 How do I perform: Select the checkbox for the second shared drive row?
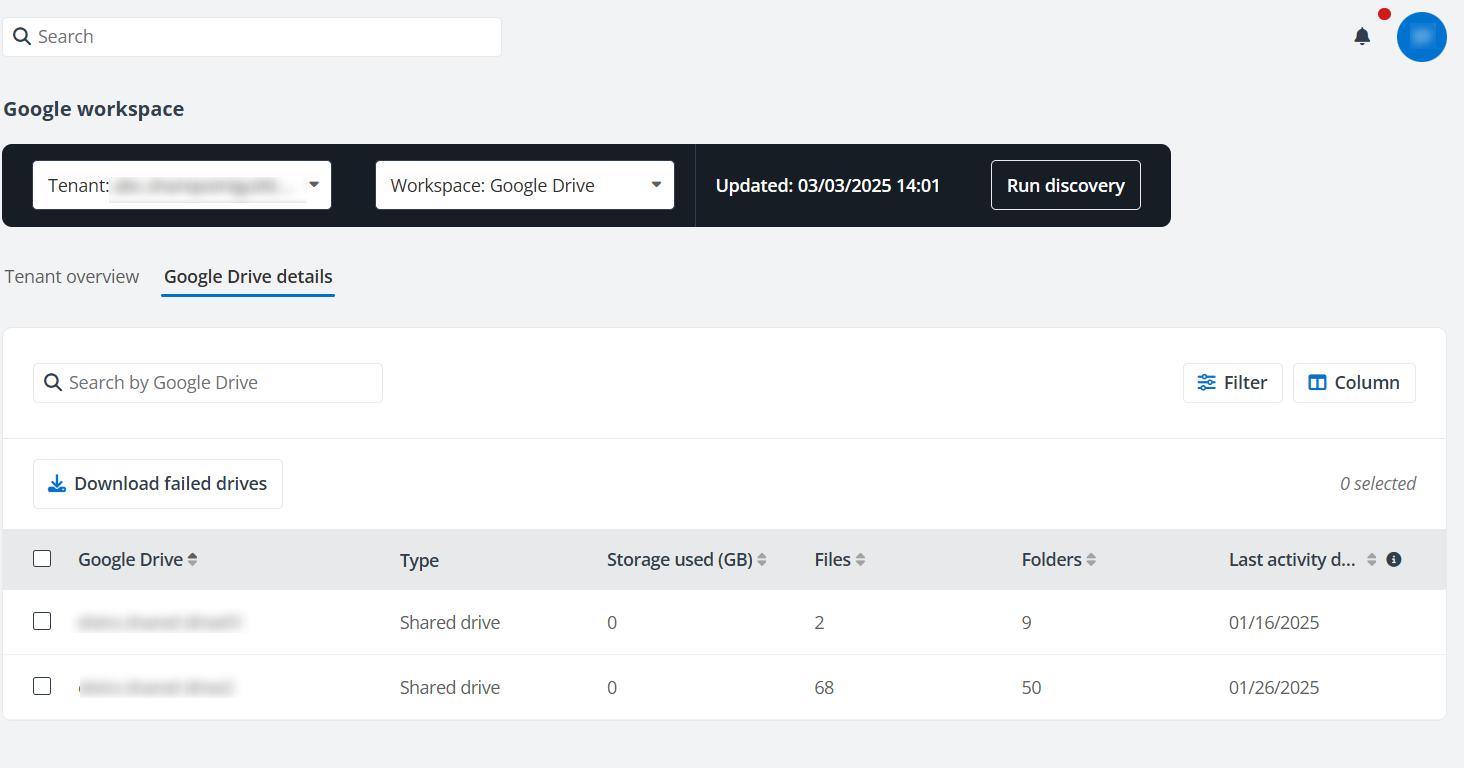tap(41, 686)
